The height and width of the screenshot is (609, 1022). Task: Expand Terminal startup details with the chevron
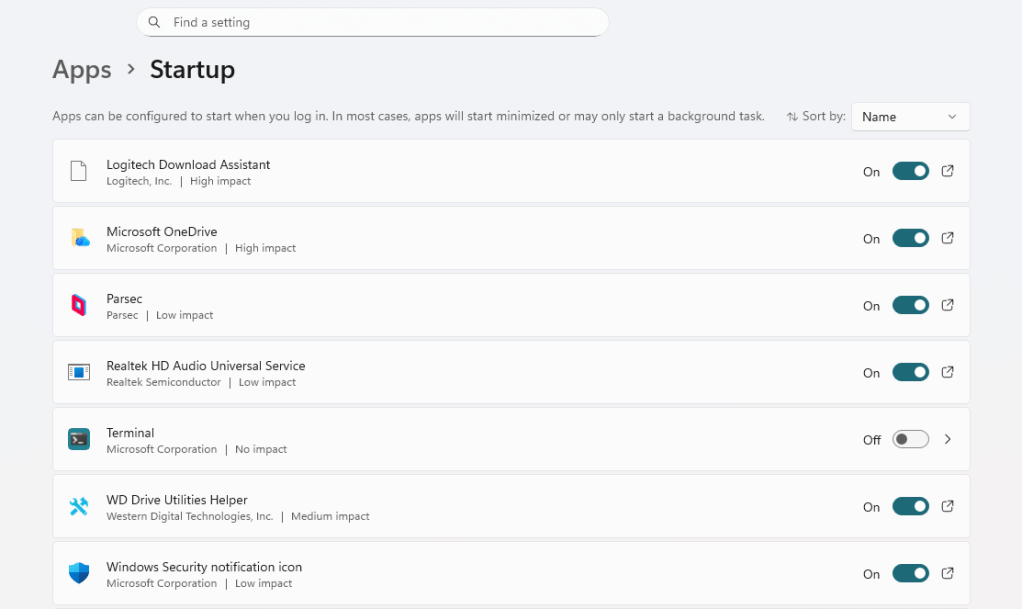[947, 439]
